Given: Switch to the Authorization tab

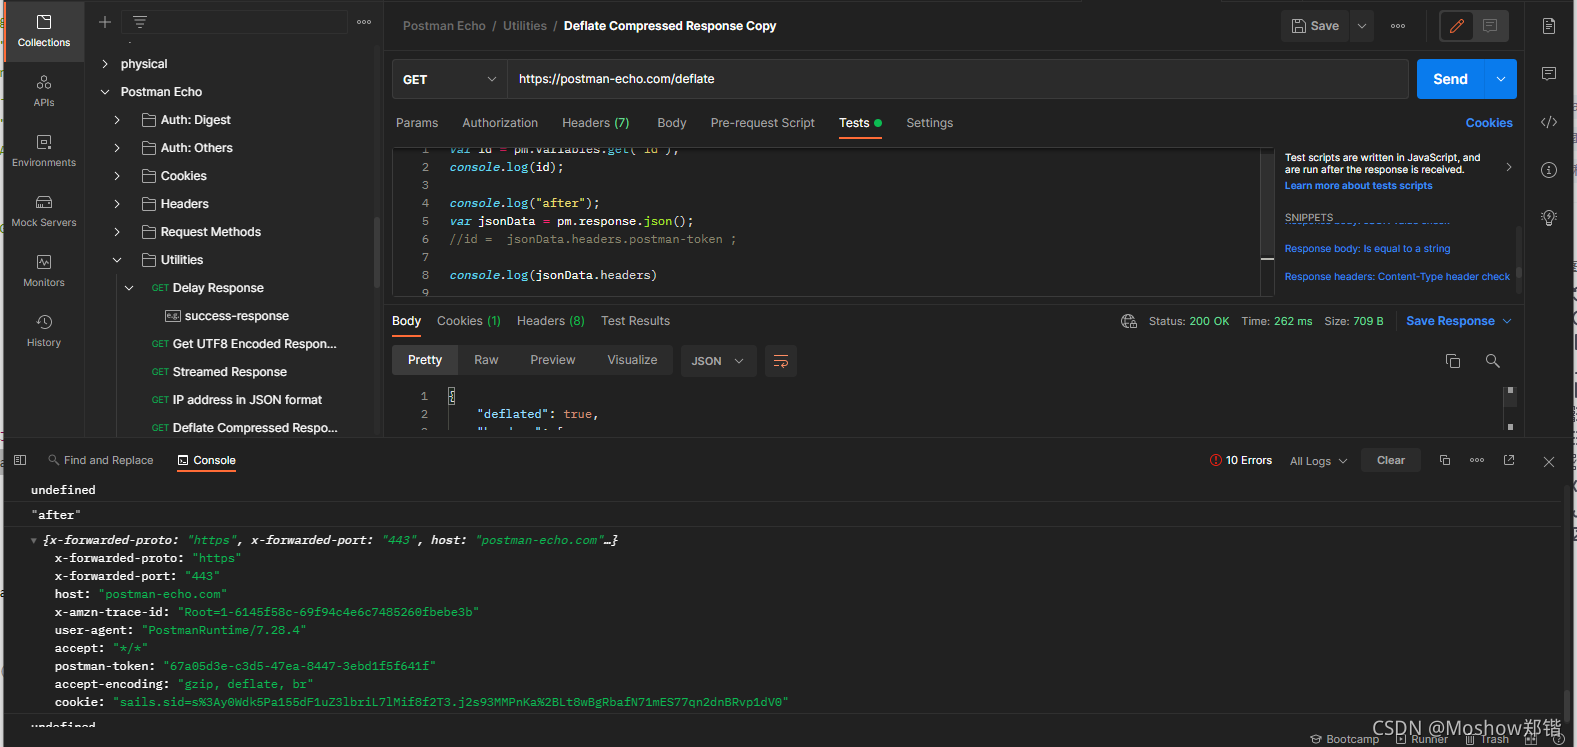Looking at the screenshot, I should 500,123.
